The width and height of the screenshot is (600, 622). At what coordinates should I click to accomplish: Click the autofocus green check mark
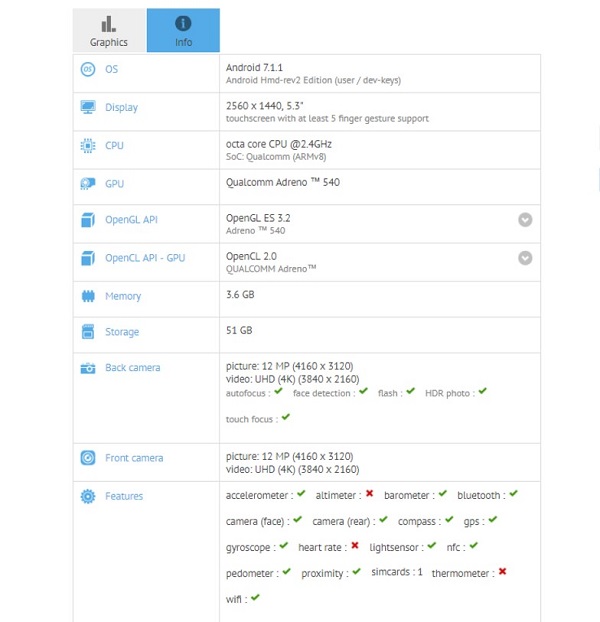[x=278, y=391]
